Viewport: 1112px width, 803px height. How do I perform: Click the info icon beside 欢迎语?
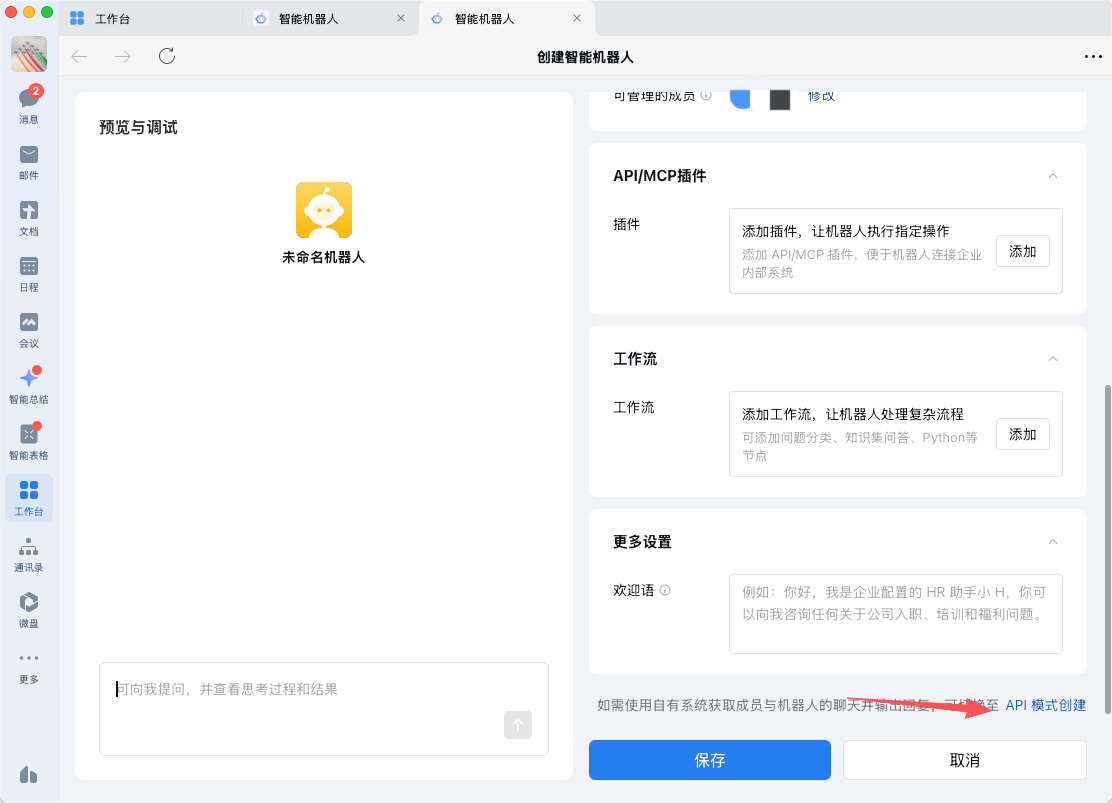(x=665, y=590)
